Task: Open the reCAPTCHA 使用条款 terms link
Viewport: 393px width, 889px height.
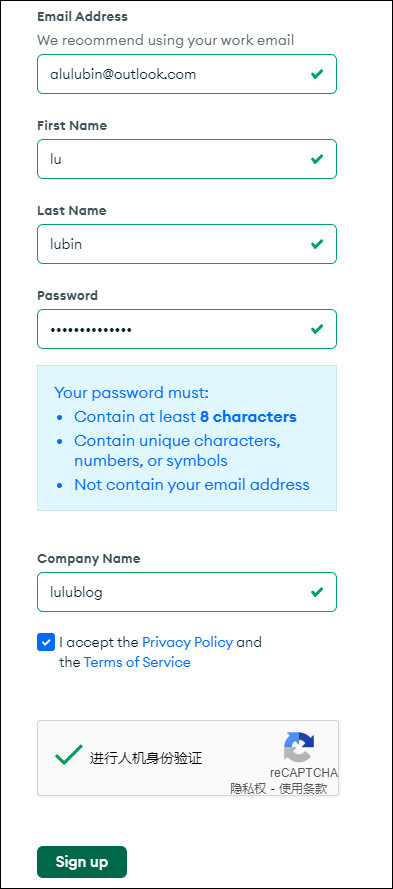Action: (x=309, y=789)
